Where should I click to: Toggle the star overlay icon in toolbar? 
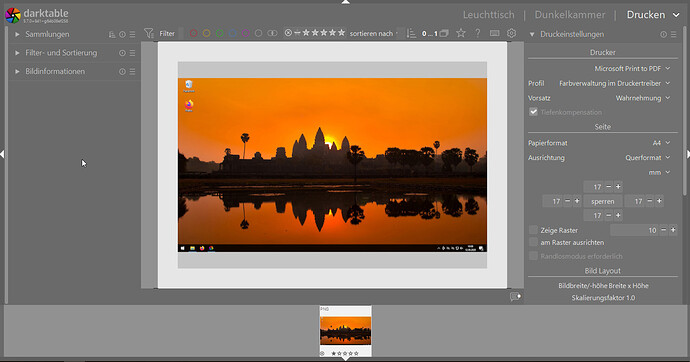click(x=461, y=33)
